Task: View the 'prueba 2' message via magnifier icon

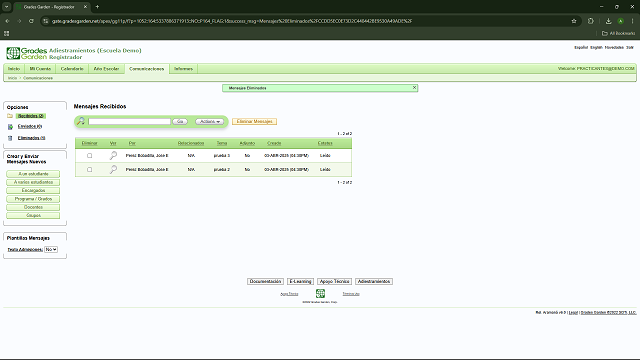Action: click(x=113, y=169)
